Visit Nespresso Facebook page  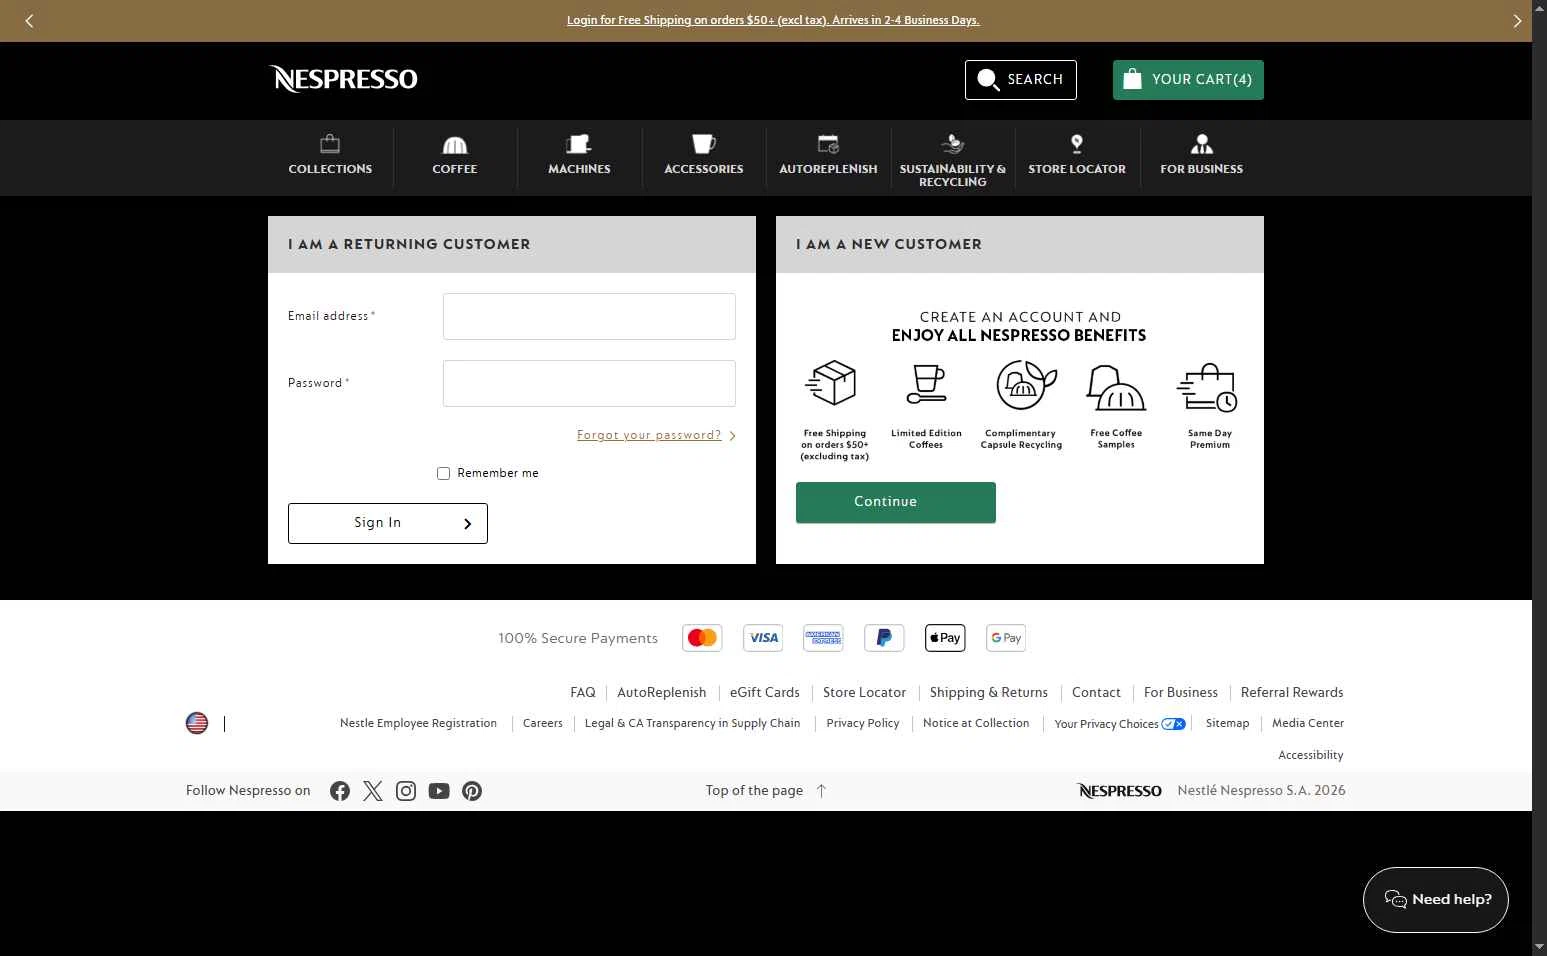point(340,791)
